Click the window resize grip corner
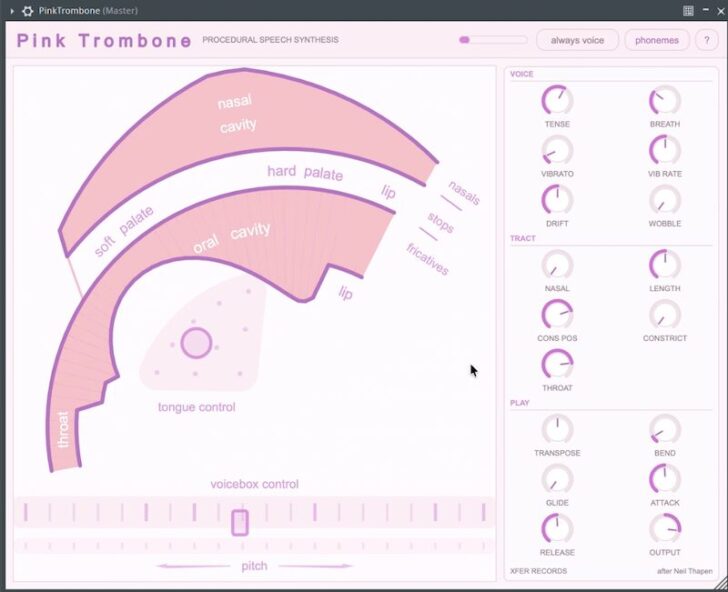 (x=721, y=585)
